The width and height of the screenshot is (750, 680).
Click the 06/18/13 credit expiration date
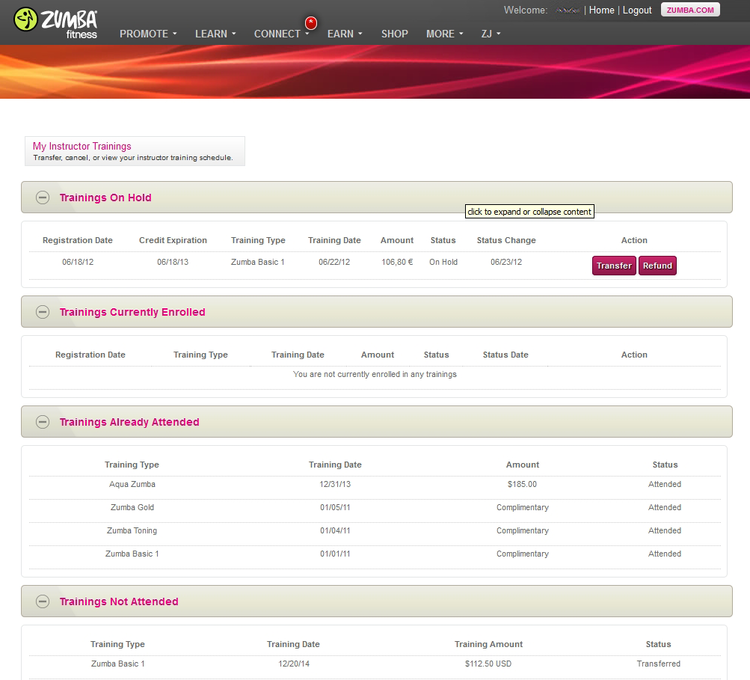tap(173, 262)
